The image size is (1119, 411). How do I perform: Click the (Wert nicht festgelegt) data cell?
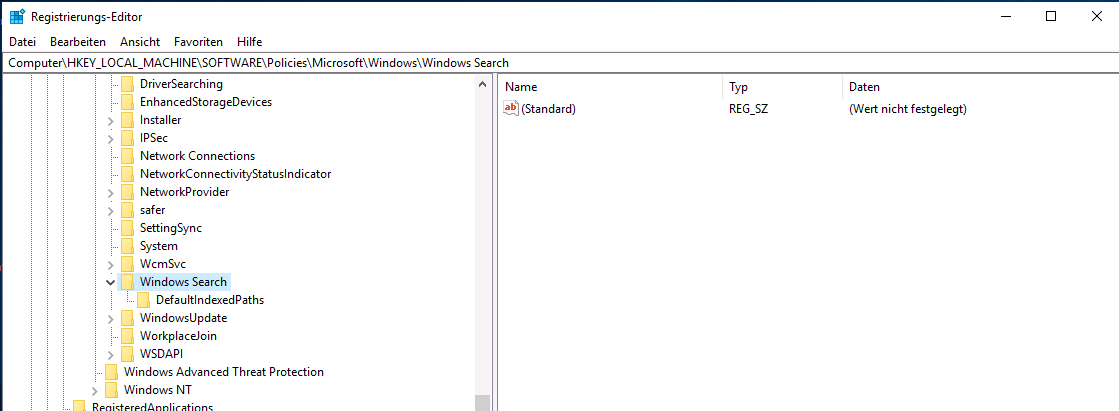coord(908,109)
